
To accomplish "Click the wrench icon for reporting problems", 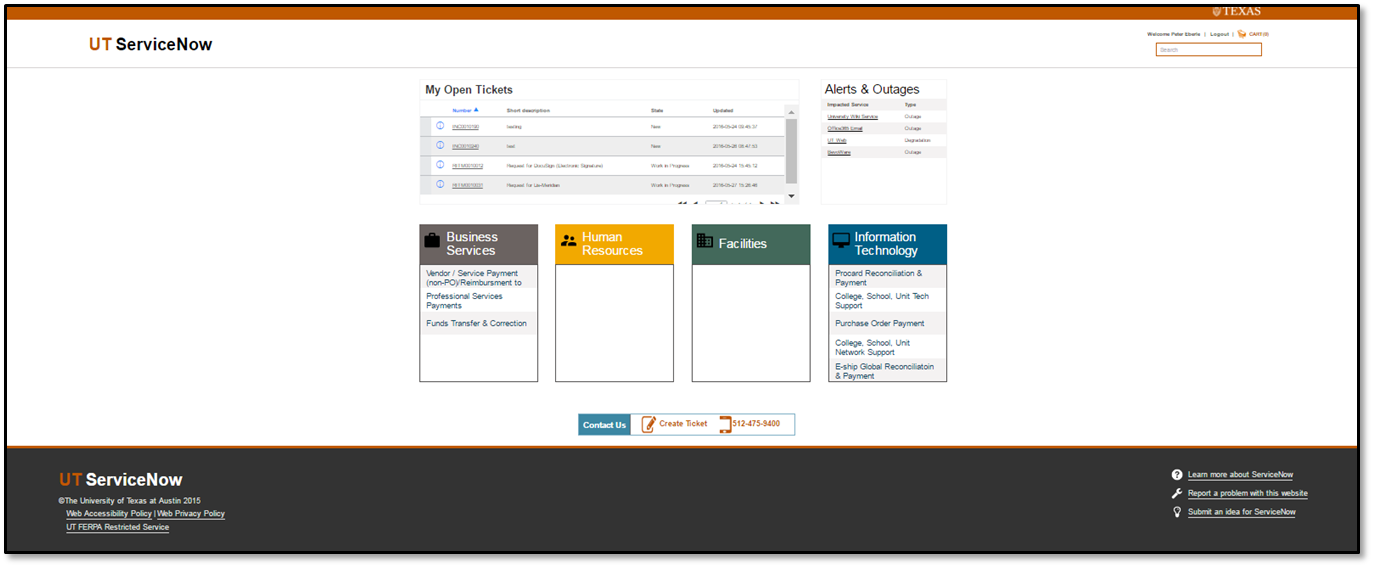I will (1177, 493).
